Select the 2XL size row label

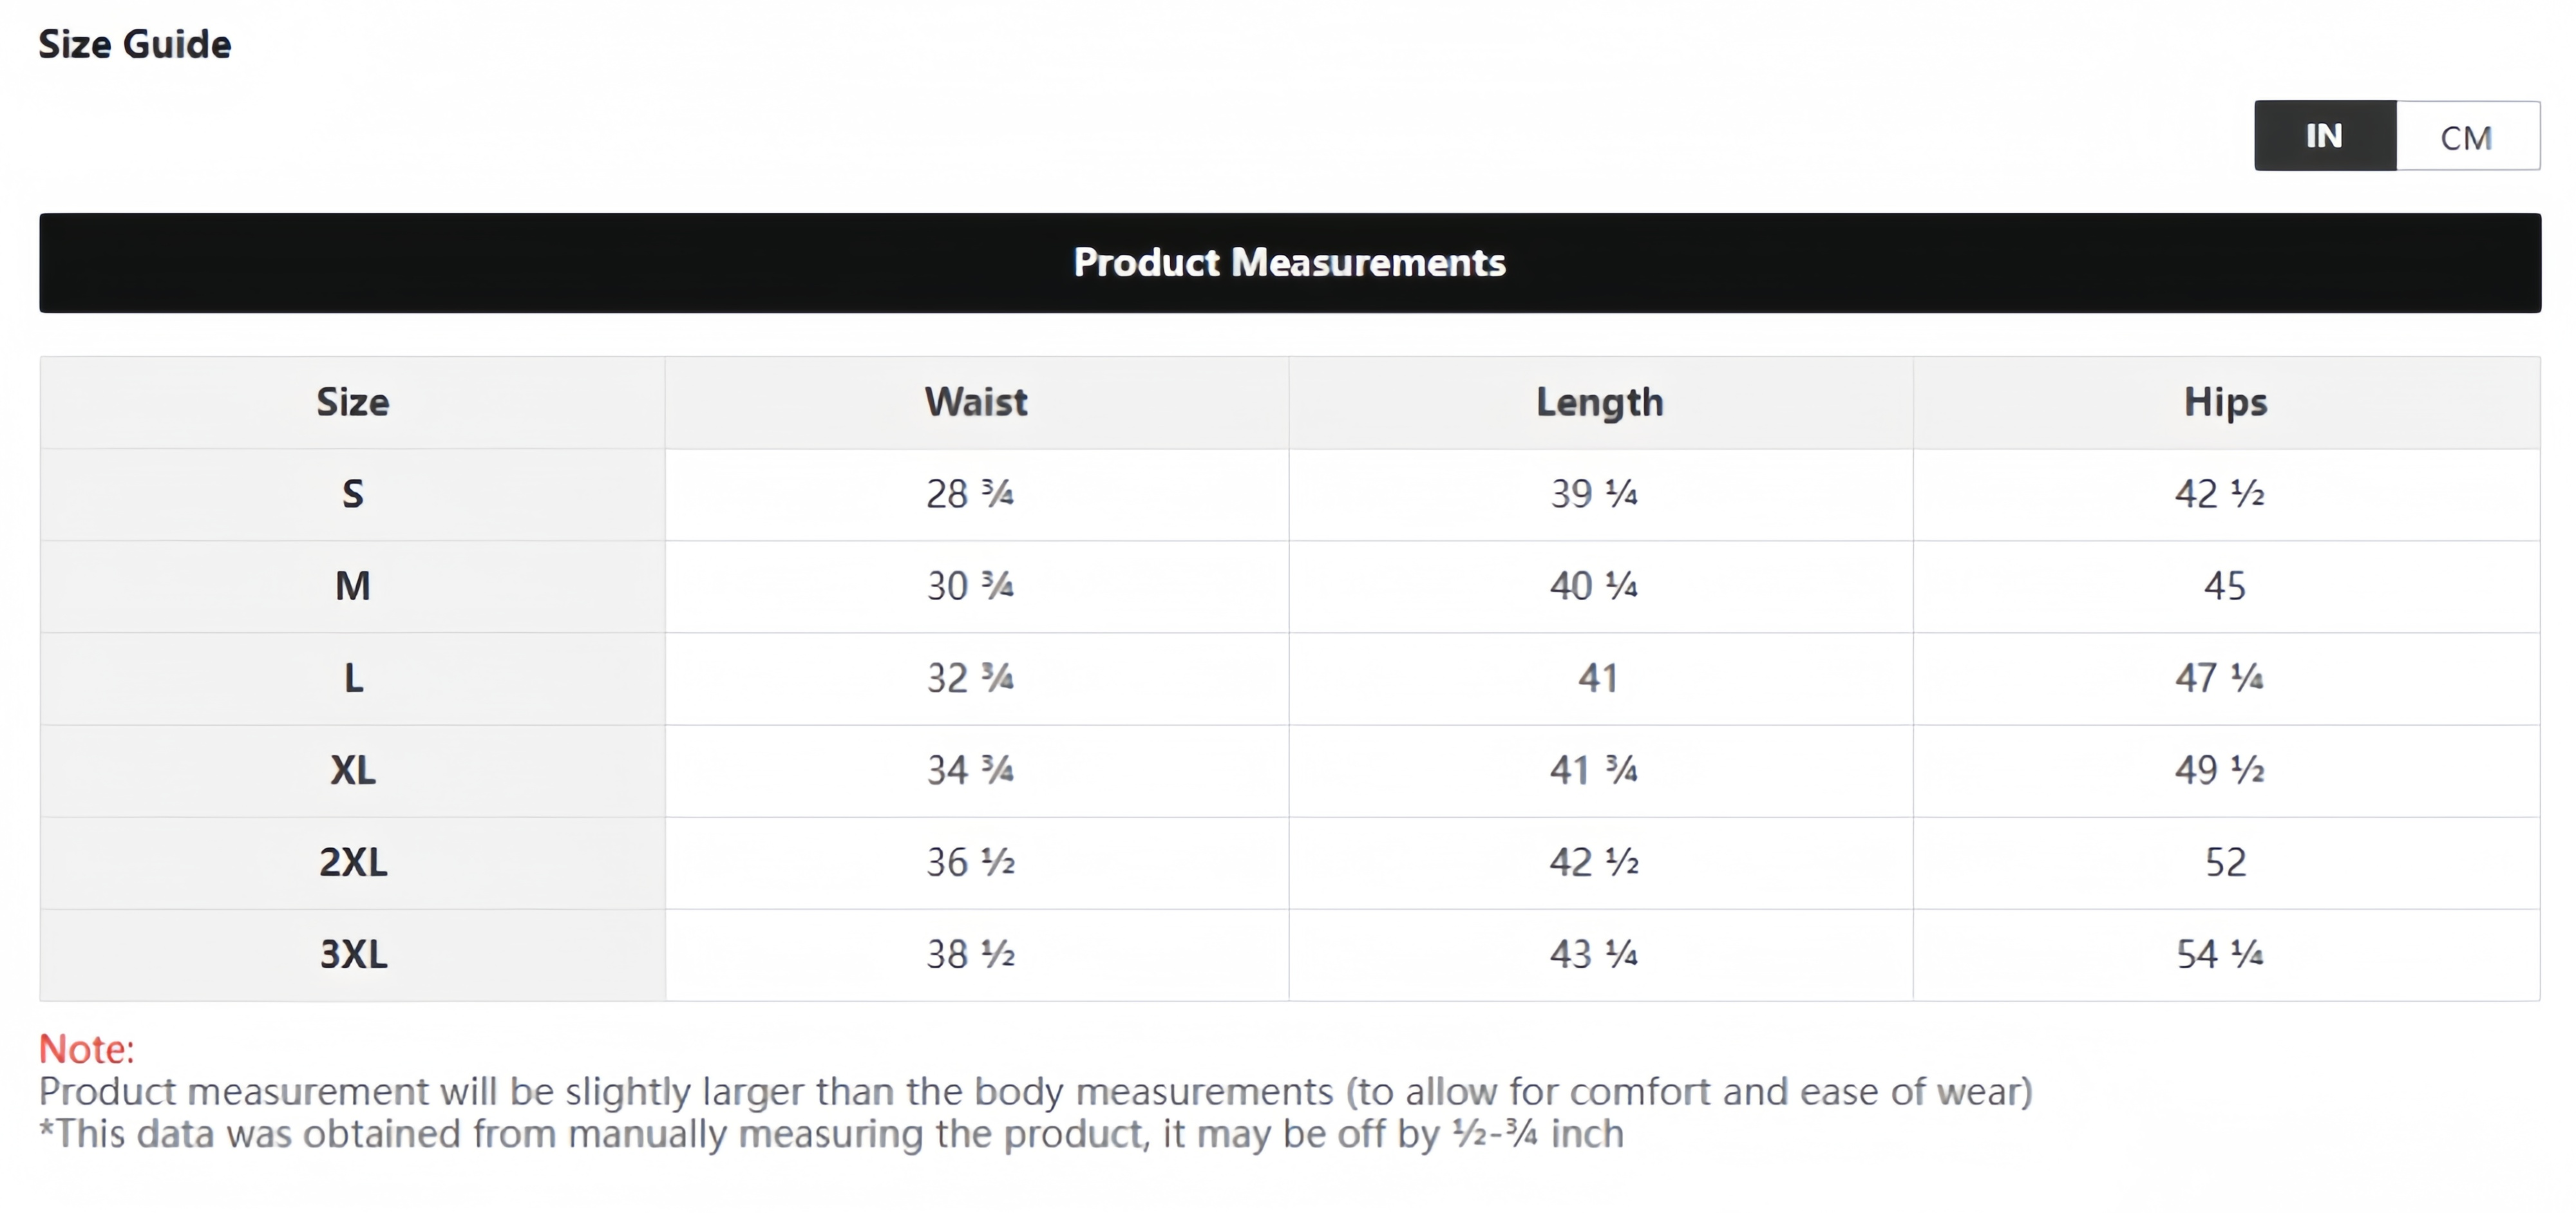352,862
